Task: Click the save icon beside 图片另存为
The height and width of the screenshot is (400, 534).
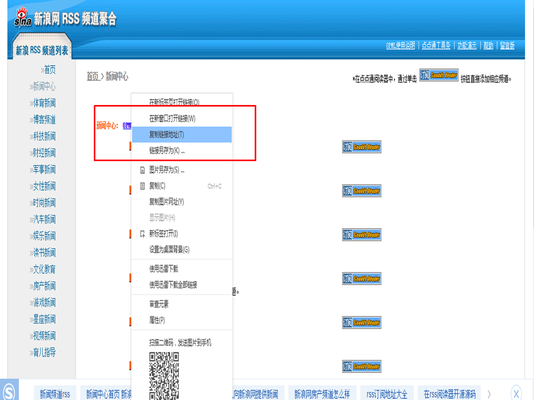Action: [x=143, y=170]
